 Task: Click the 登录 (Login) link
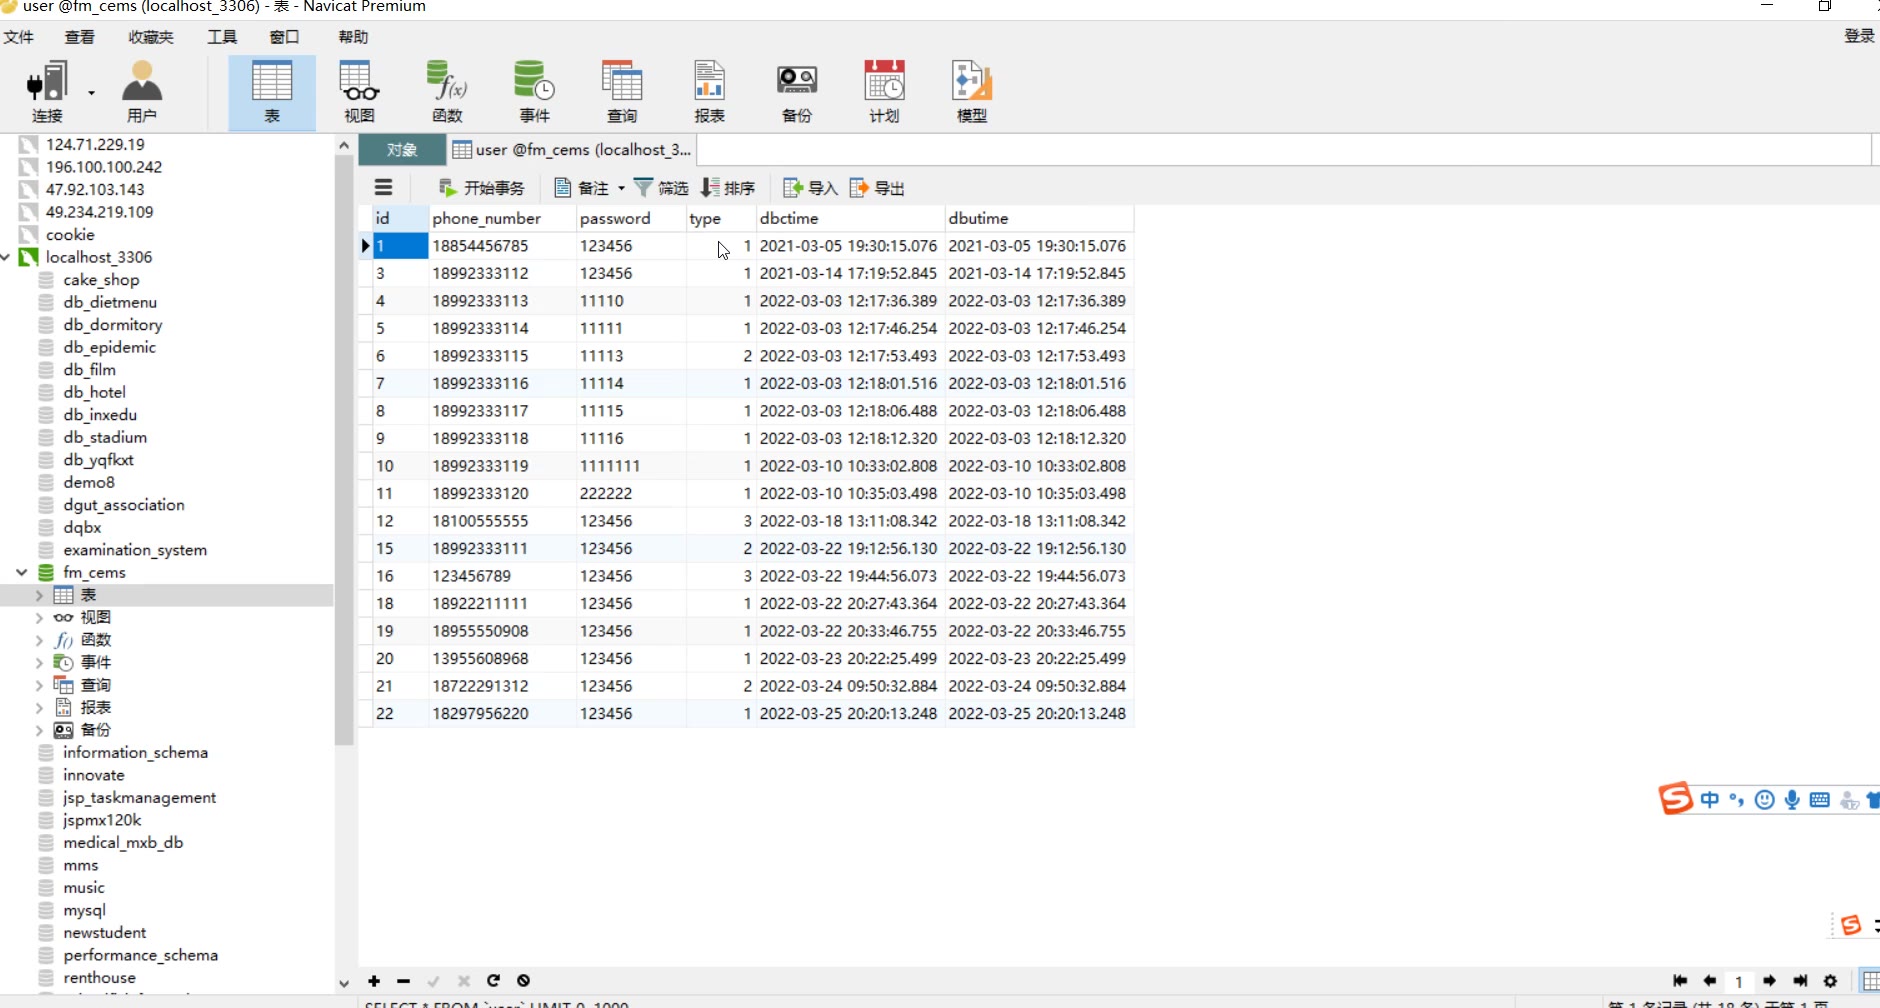tap(1859, 36)
